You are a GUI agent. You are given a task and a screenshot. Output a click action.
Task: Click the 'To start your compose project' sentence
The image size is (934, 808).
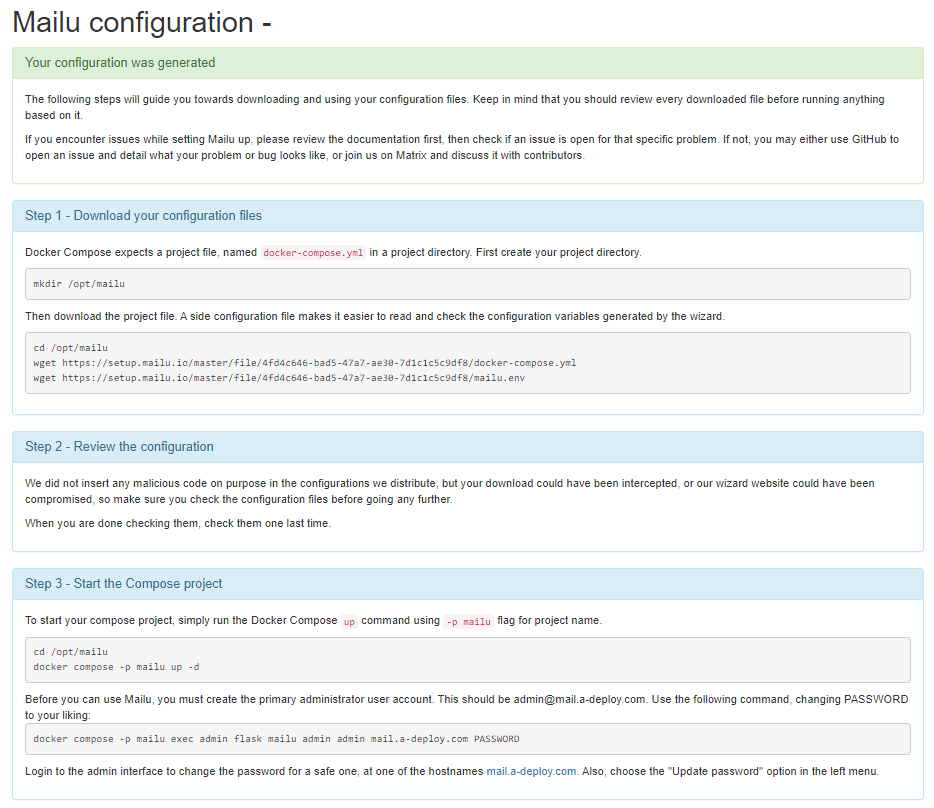point(313,620)
